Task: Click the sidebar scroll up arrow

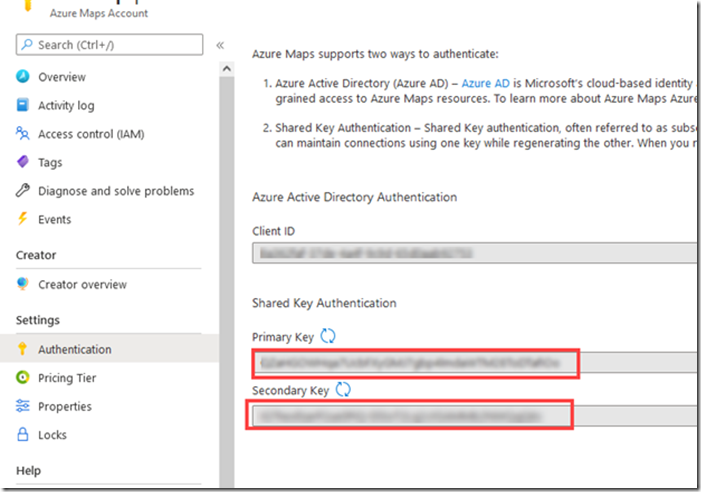Action: [x=227, y=69]
